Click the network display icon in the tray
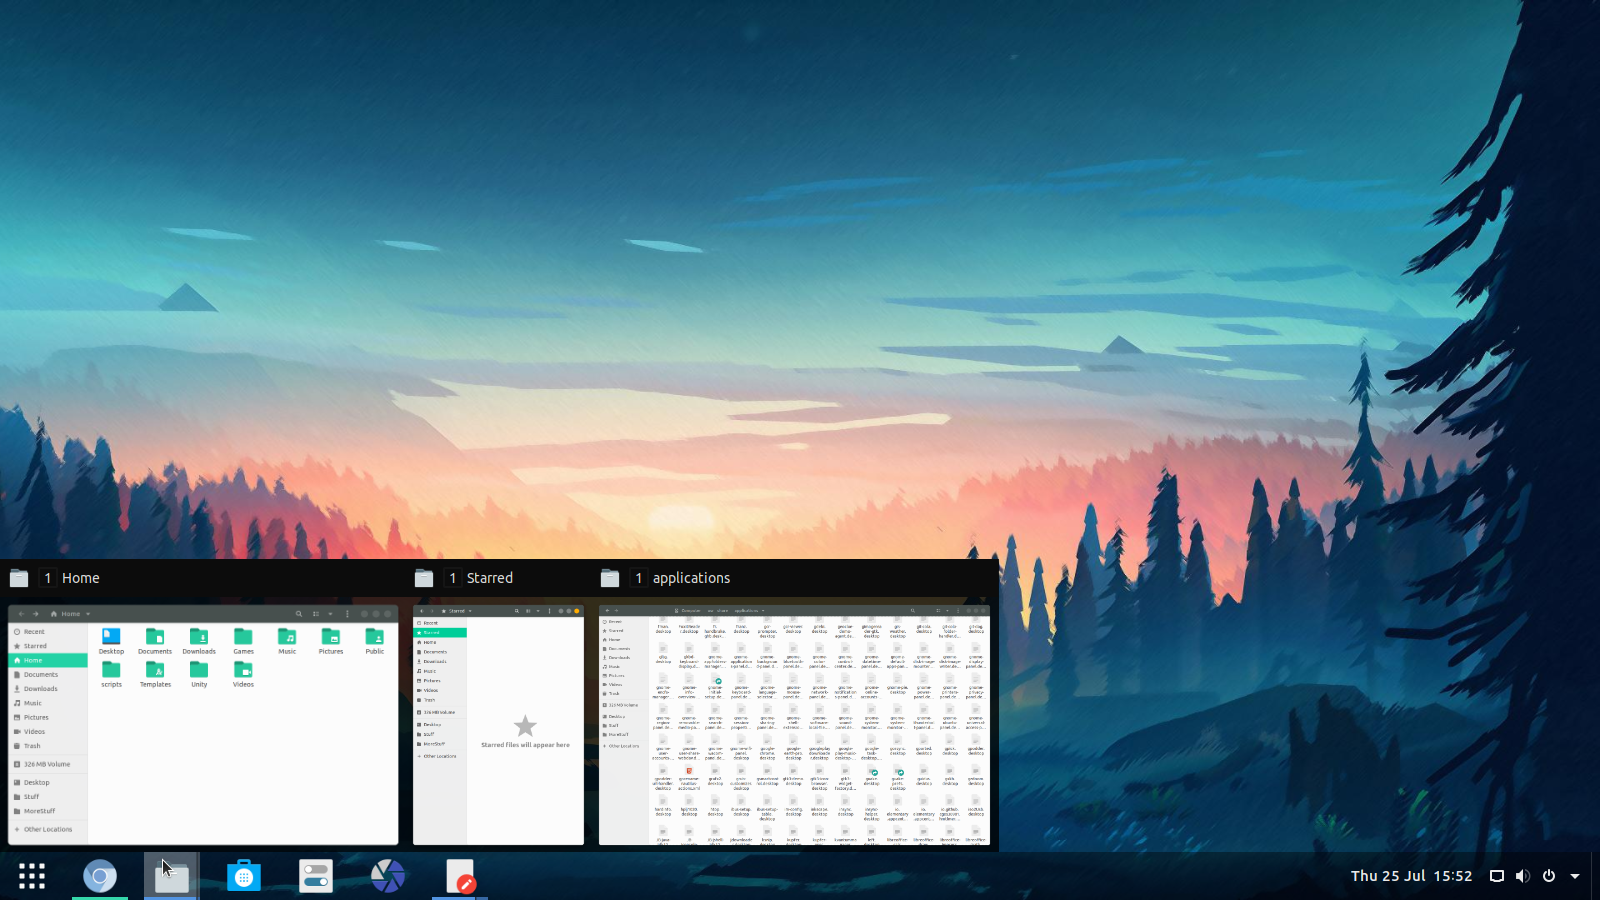The width and height of the screenshot is (1600, 900). point(1497,876)
